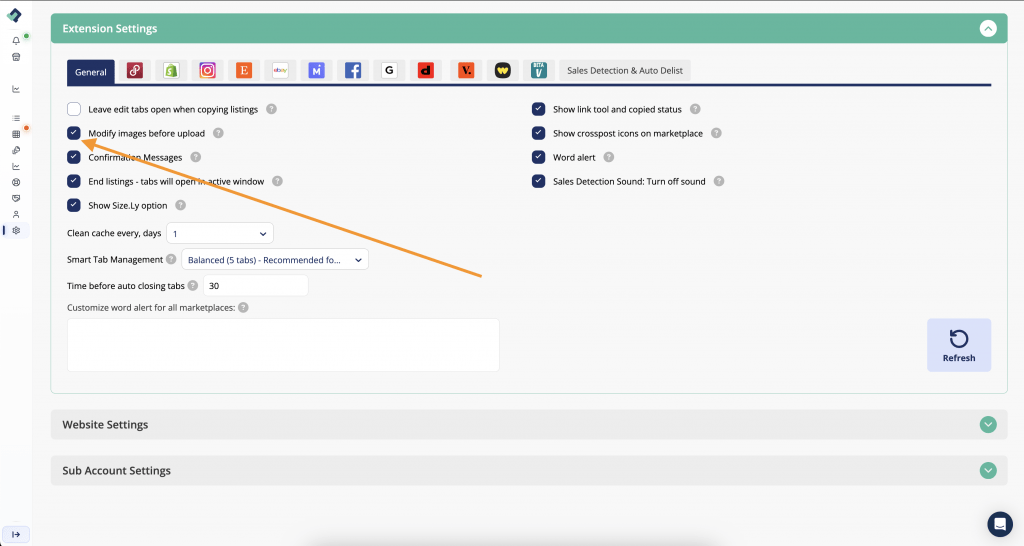Screen dimensions: 1024x546
Task: Expand the sidebar with arrow button
Action: [16, 534]
